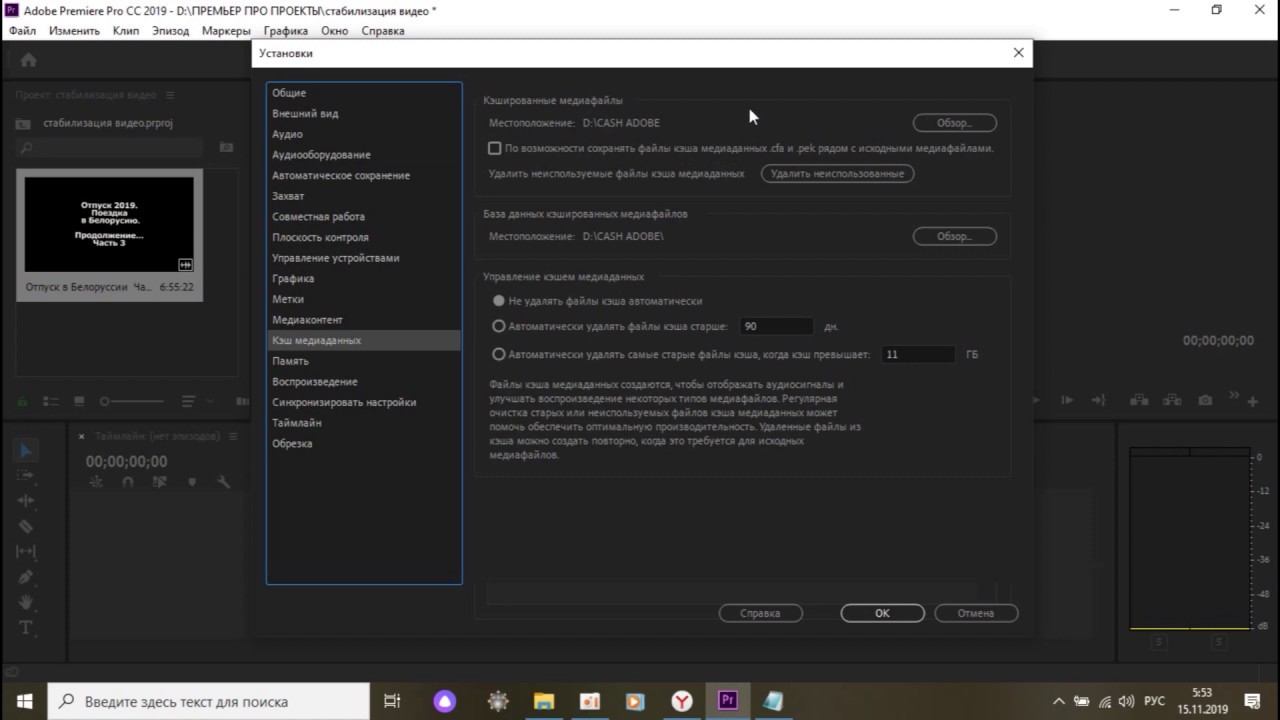Viewport: 1280px width, 720px height.
Task: Open the Графика menu in menu bar
Action: (x=286, y=31)
